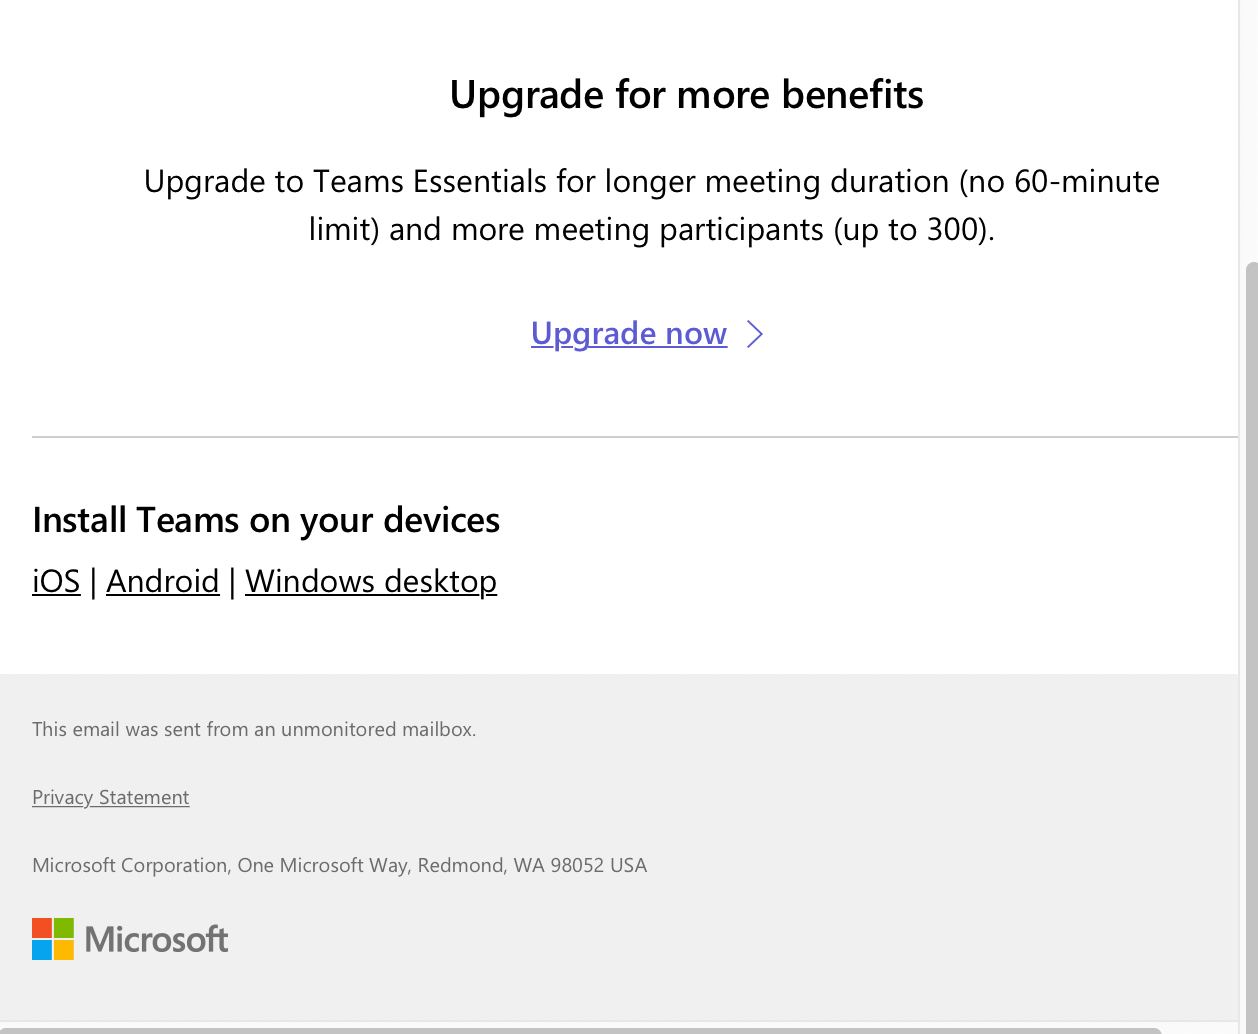Screen dimensions: 1258x1034
Task: Click the "Install Teams on your devices" heading
Action: pyautogui.click(x=266, y=520)
